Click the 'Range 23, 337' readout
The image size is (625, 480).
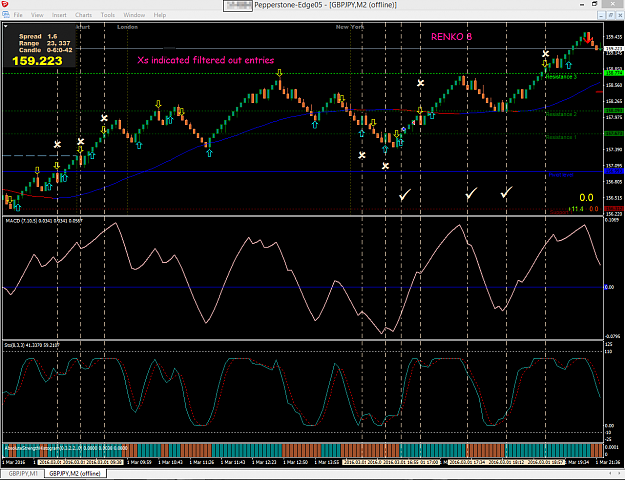pos(44,43)
